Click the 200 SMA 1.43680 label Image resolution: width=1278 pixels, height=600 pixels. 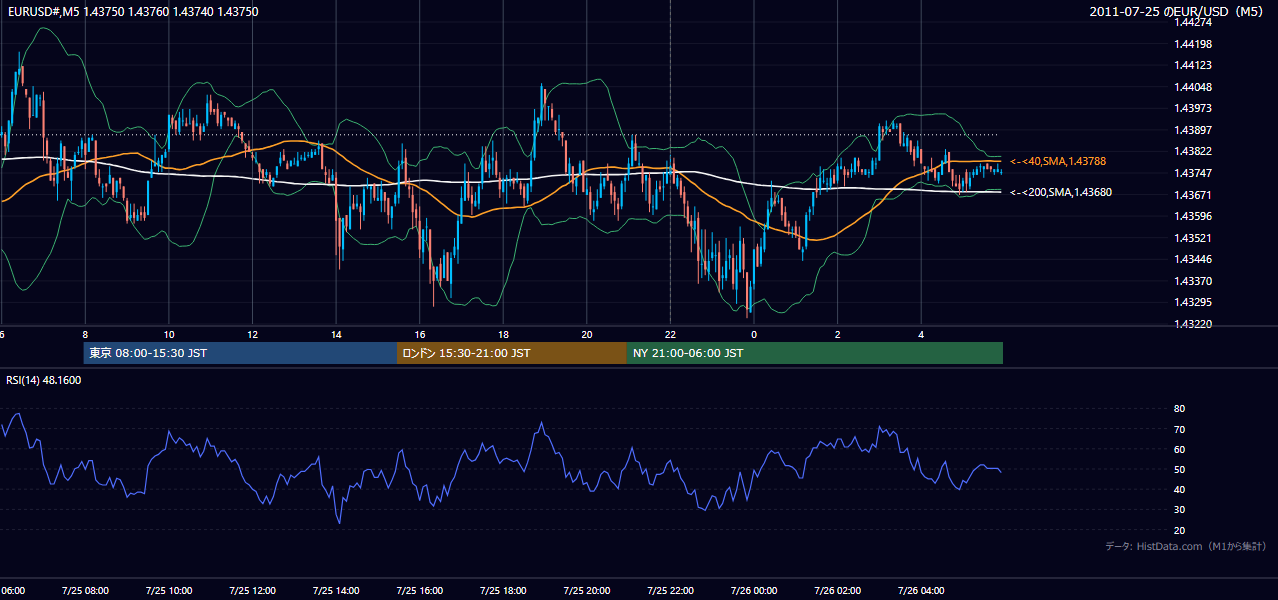[x=1061, y=192]
